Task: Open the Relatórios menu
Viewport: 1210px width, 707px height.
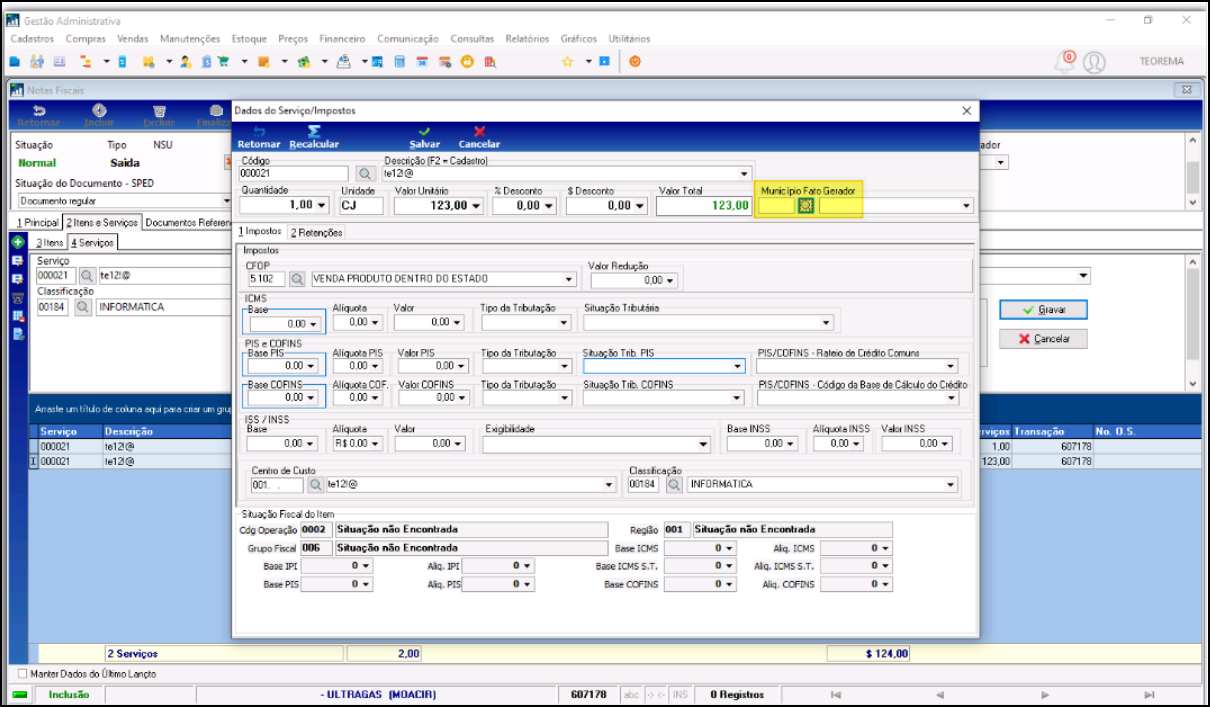Action: tap(527, 39)
